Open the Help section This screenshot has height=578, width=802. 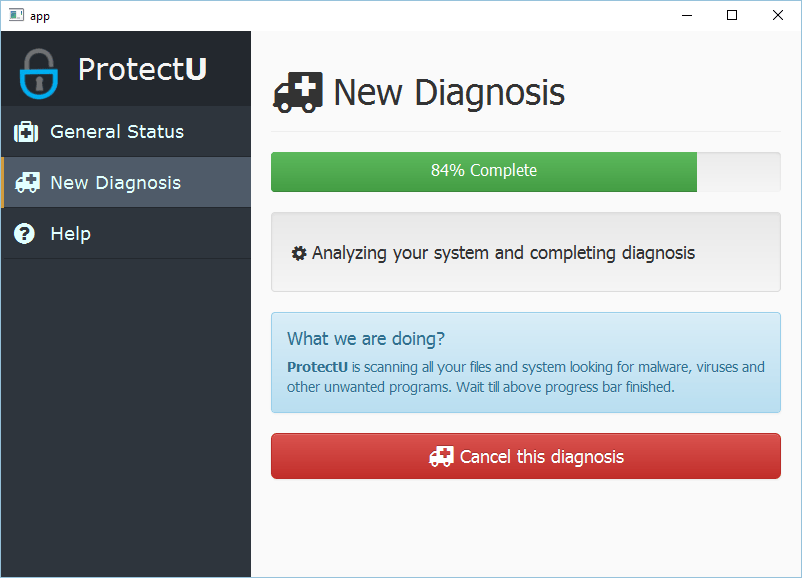coord(70,234)
